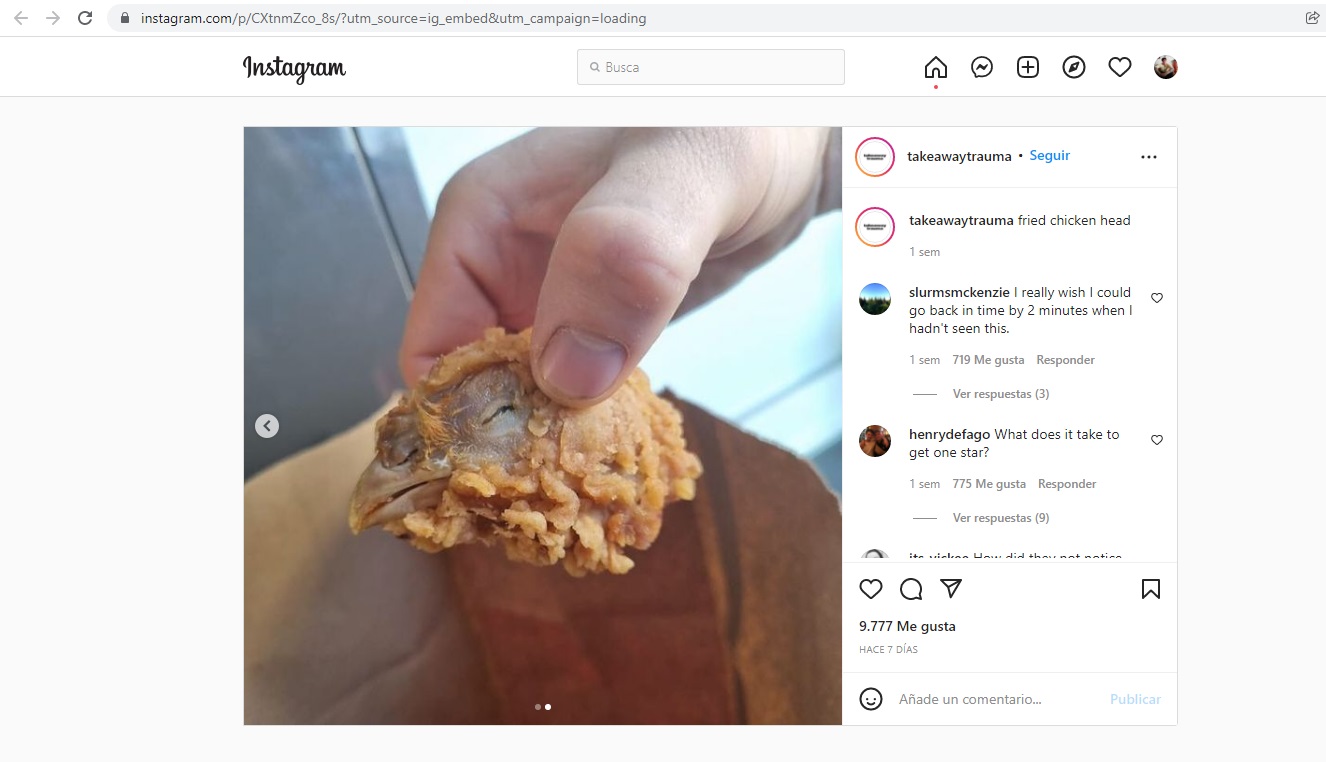Expand 'Ver respuestas (9)' replies

[x=1000, y=518]
